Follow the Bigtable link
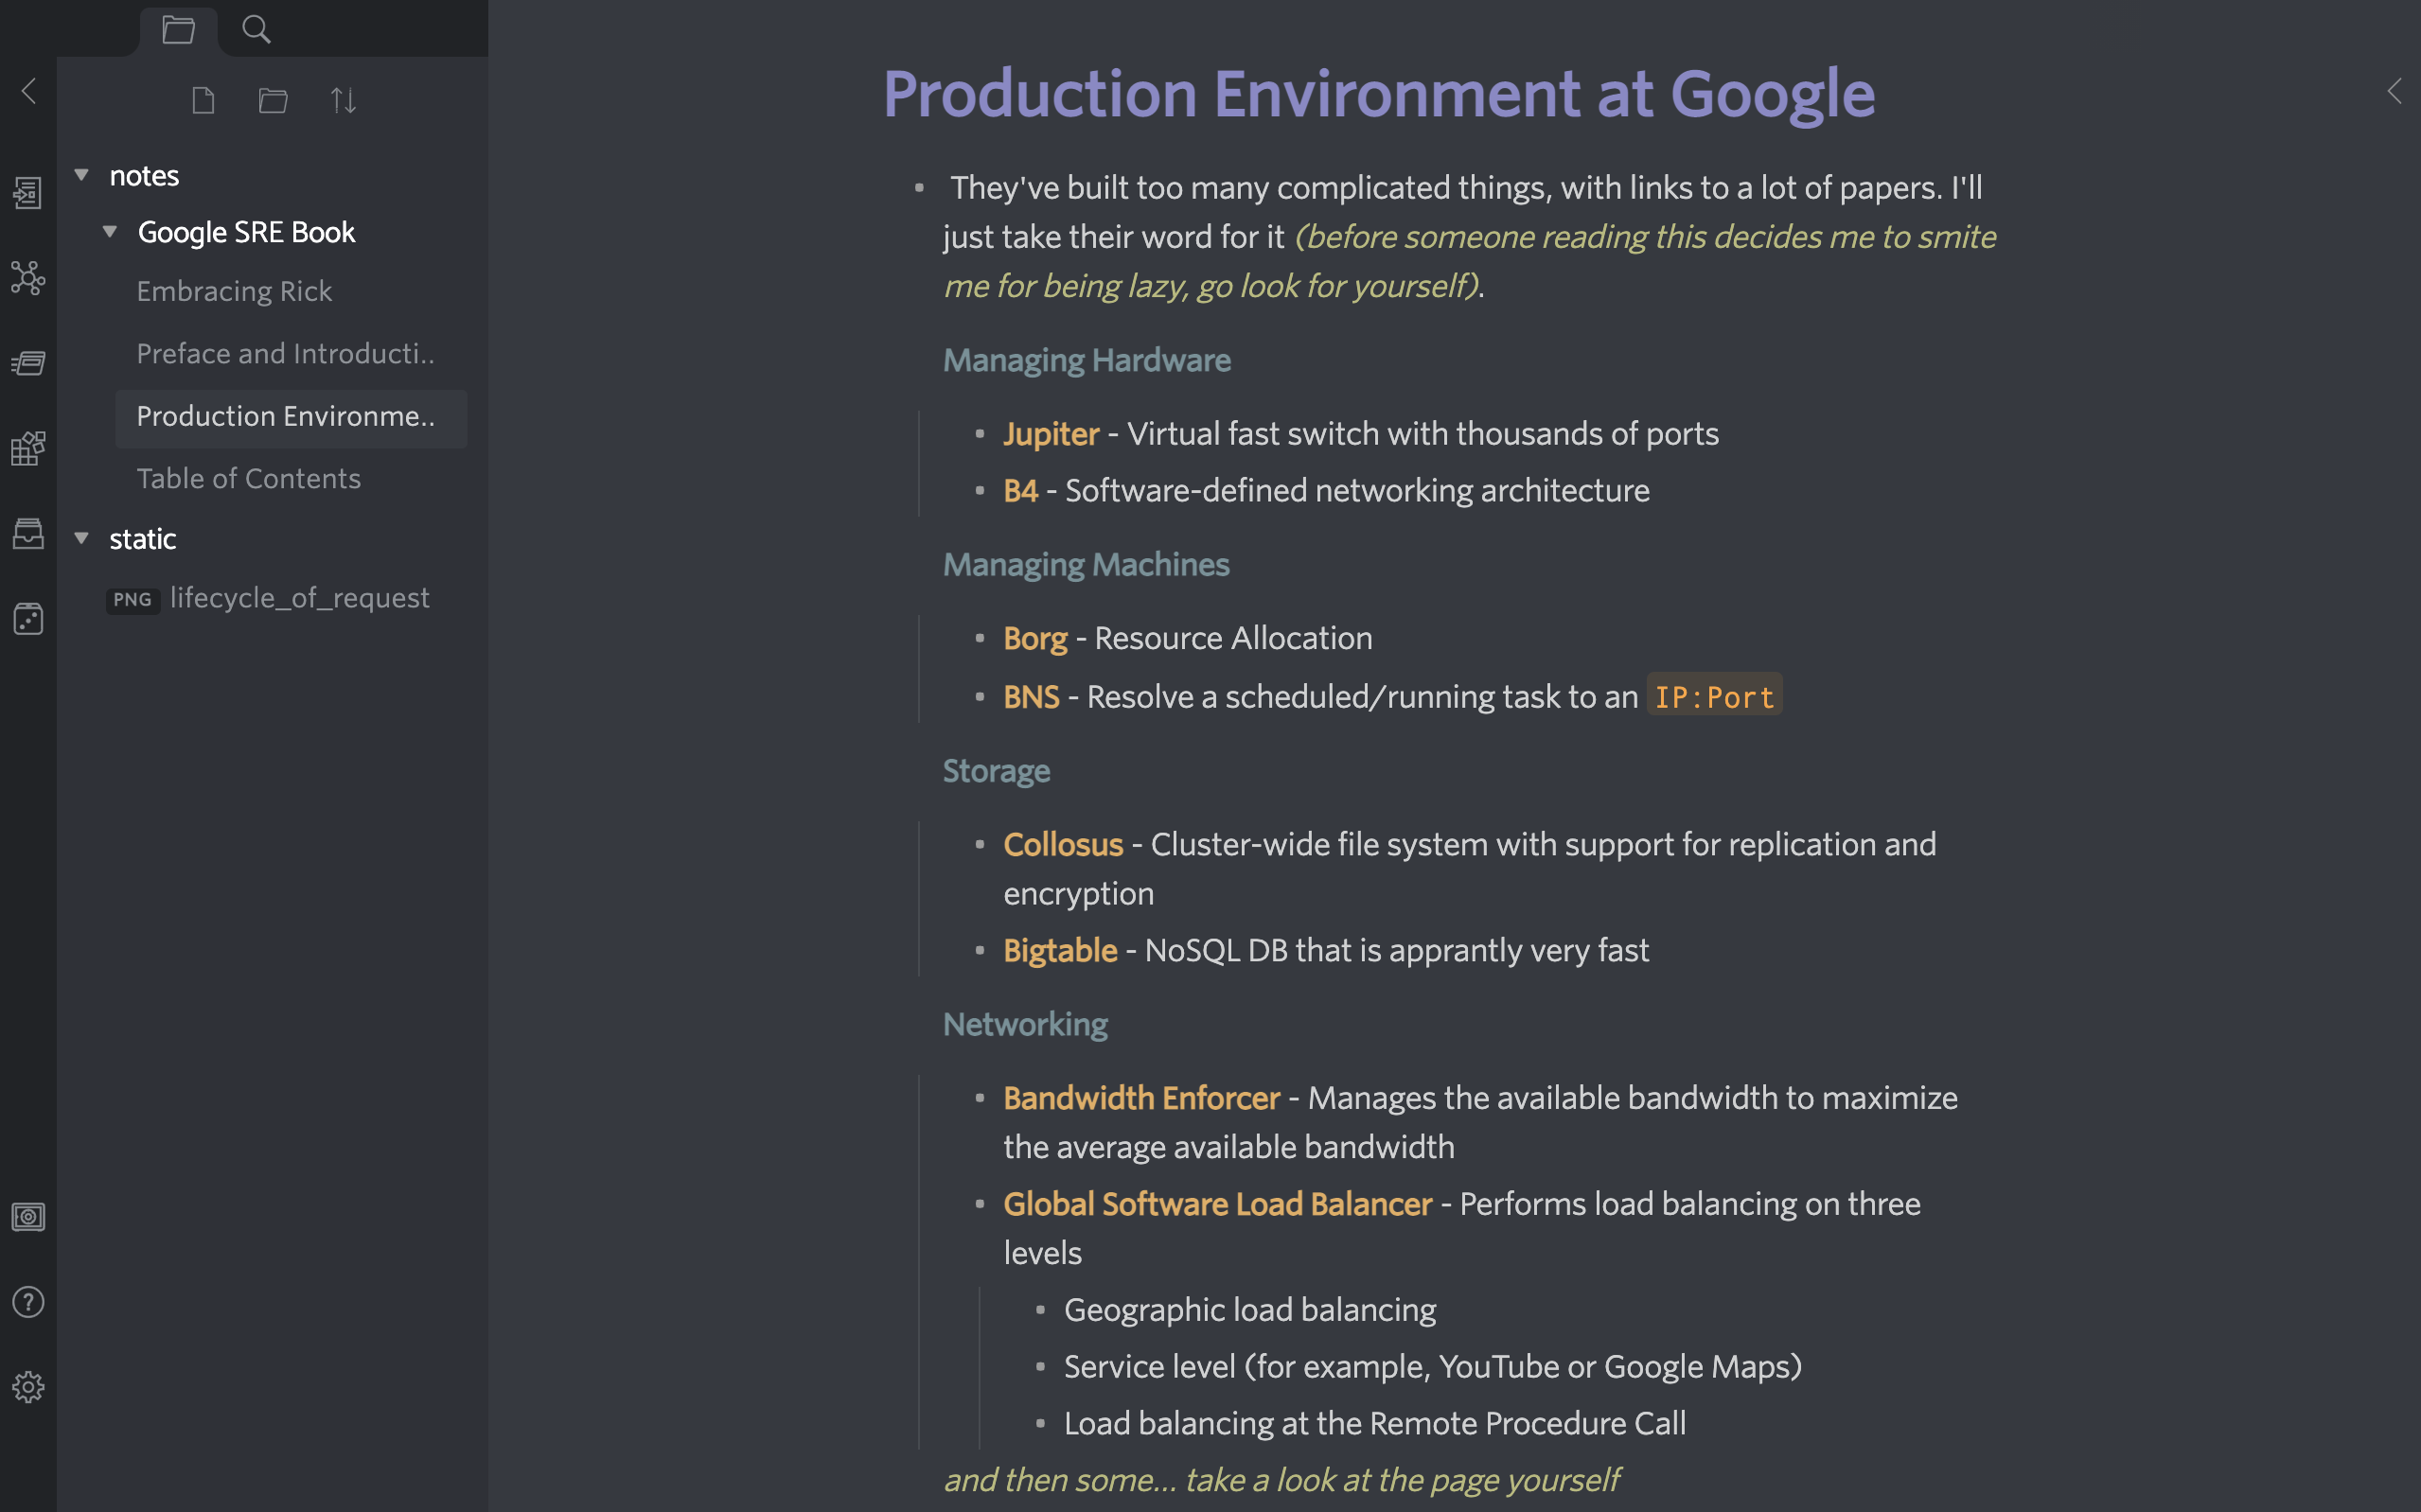The image size is (2421, 1512). tap(1060, 950)
